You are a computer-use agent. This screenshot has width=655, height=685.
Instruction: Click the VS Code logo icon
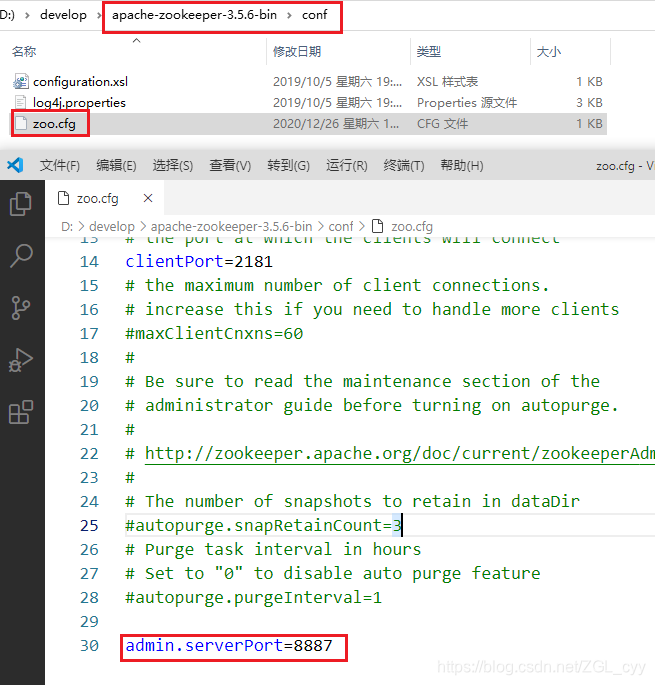[x=15, y=165]
